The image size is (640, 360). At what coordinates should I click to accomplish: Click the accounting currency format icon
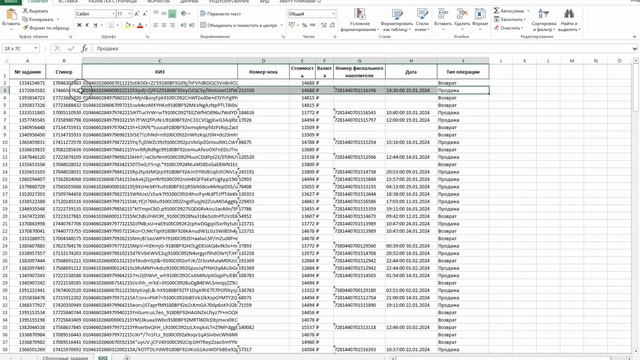click(292, 25)
